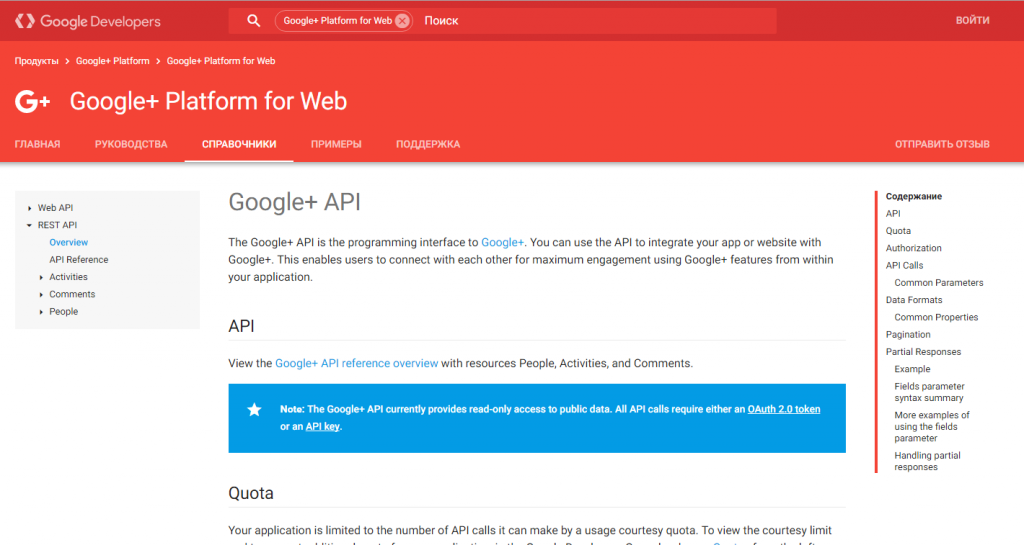Jump to Quota in contents
This screenshot has height=545, width=1024.
[x=898, y=231]
